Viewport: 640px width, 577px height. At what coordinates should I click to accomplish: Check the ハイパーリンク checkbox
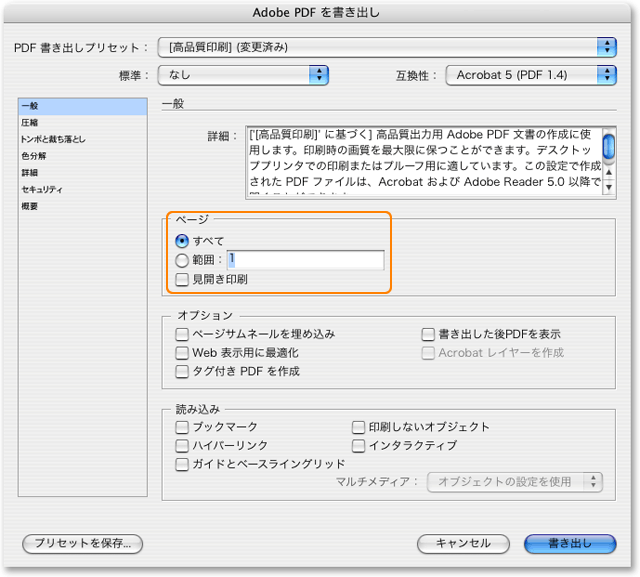[182, 445]
